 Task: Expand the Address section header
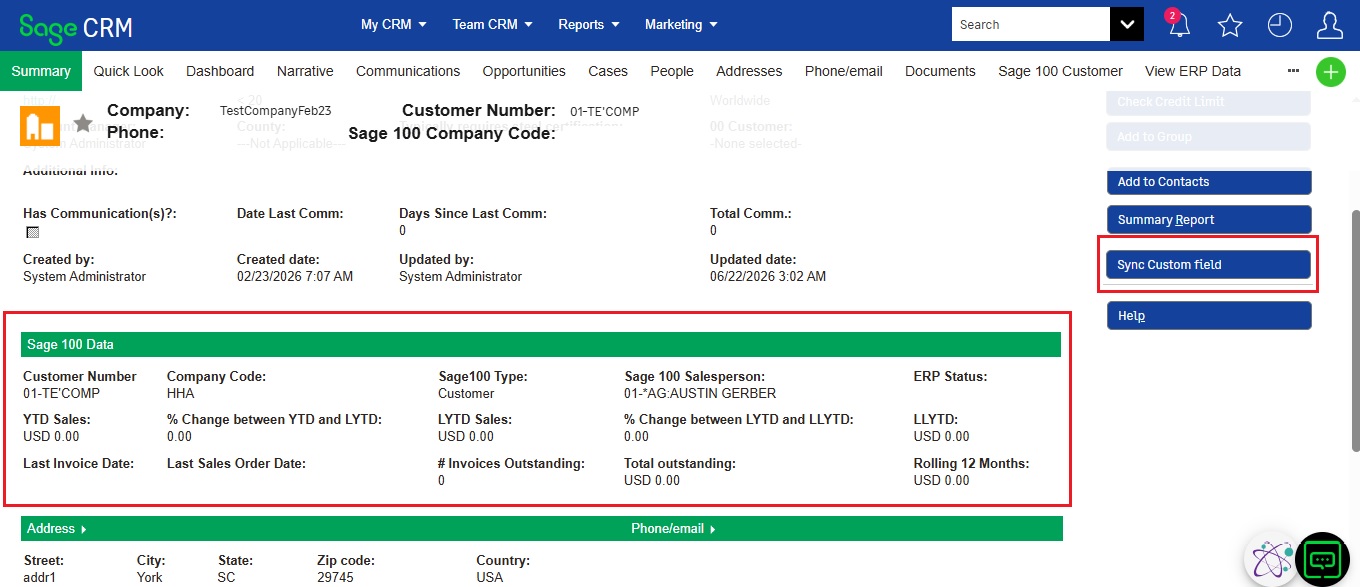point(57,528)
